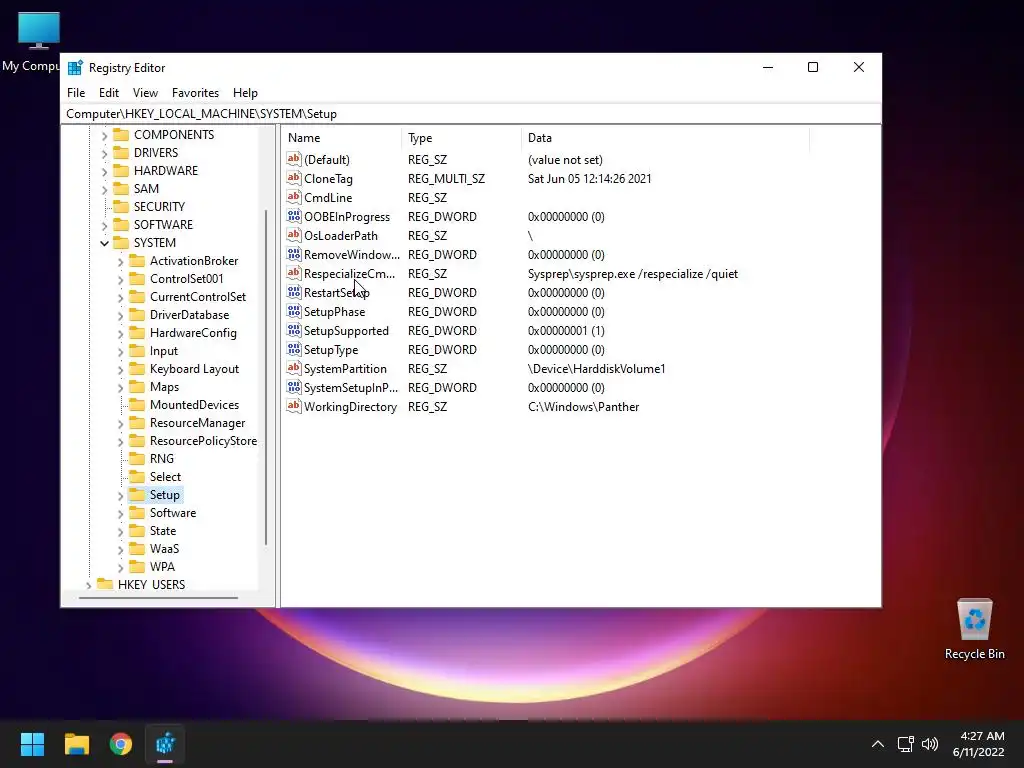
Task: Open the File menu
Action: (x=76, y=93)
